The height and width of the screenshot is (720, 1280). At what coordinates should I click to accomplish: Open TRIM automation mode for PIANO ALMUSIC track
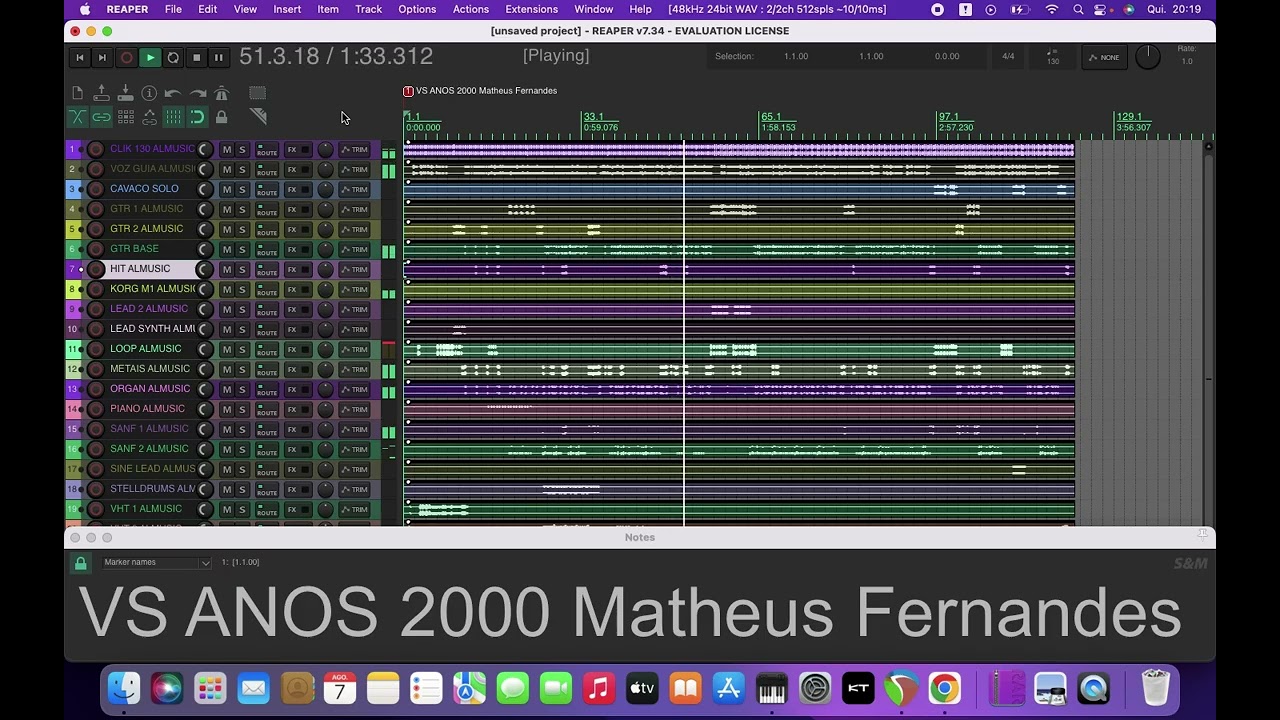coord(354,409)
